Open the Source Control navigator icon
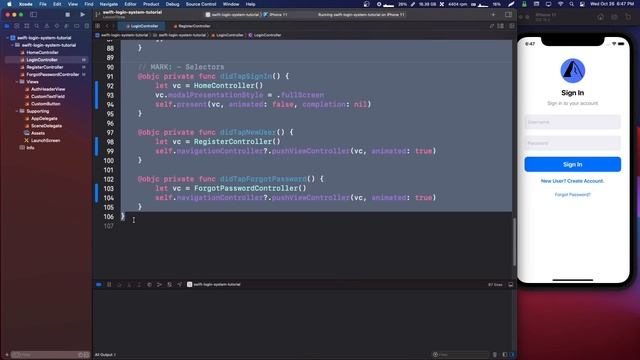Viewport: 640px width, 360px height. pyautogui.click(x=17, y=26)
